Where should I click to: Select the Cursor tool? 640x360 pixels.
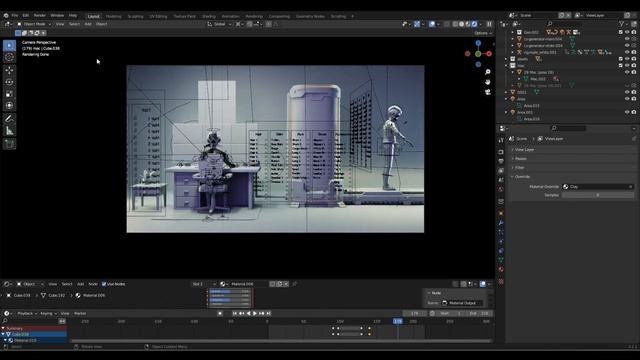point(9,58)
